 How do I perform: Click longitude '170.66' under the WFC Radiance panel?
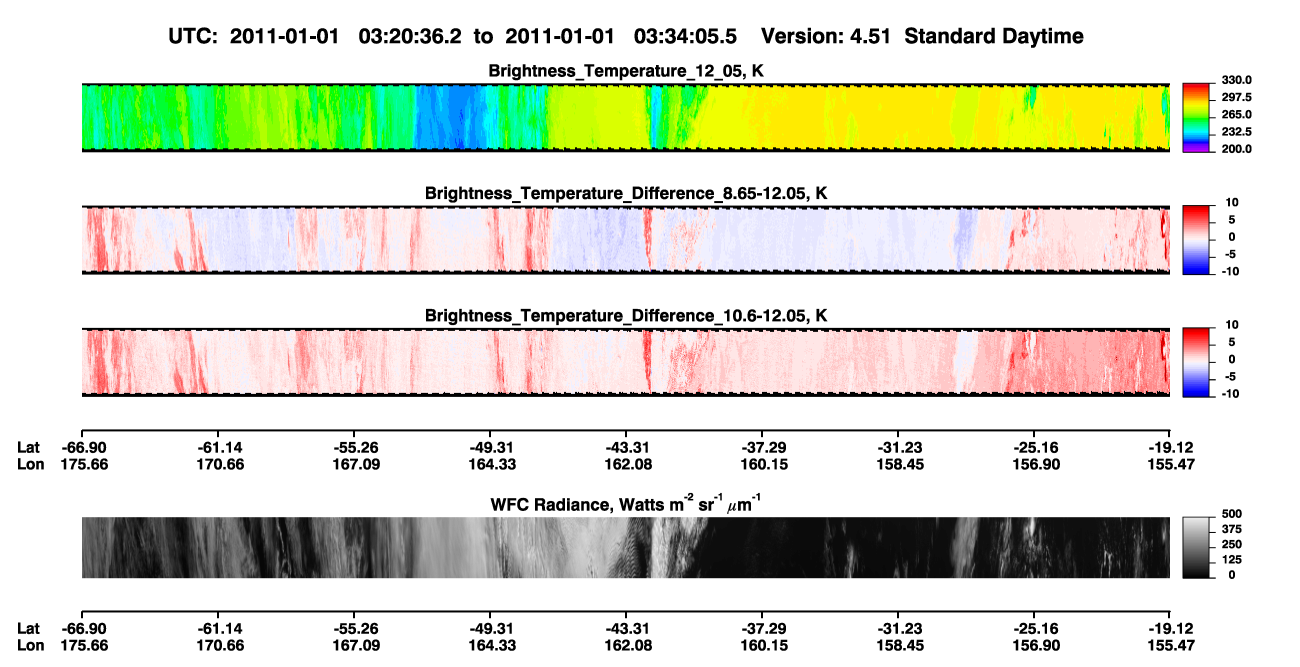pos(218,644)
